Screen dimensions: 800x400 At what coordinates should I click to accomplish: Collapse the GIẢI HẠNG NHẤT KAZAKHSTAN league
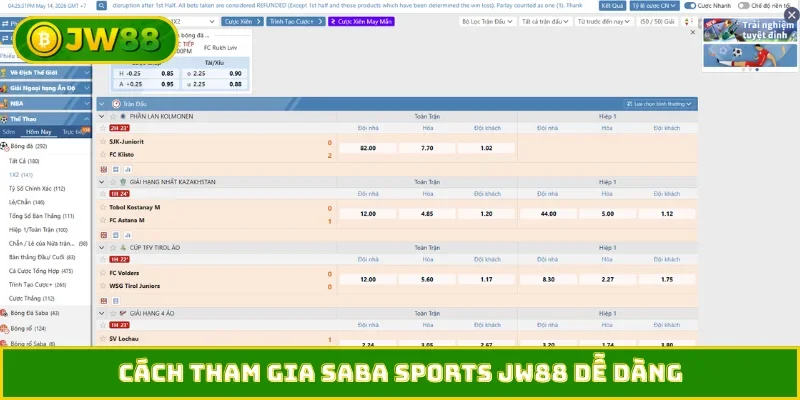102,182
